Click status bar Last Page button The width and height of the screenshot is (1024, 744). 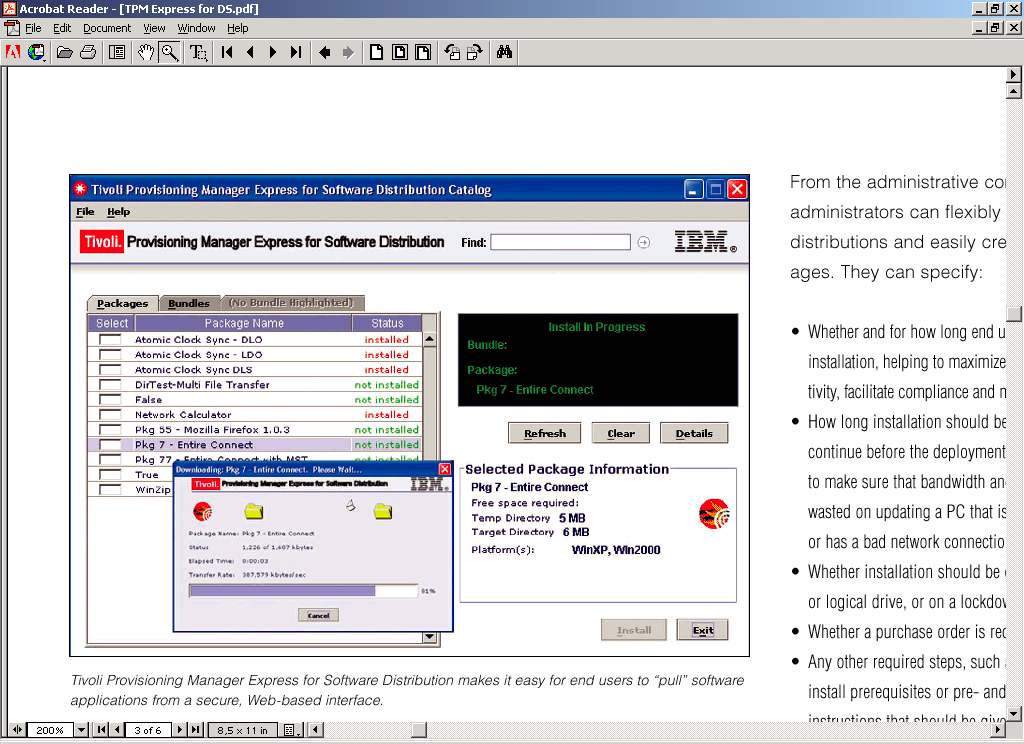click(x=196, y=730)
